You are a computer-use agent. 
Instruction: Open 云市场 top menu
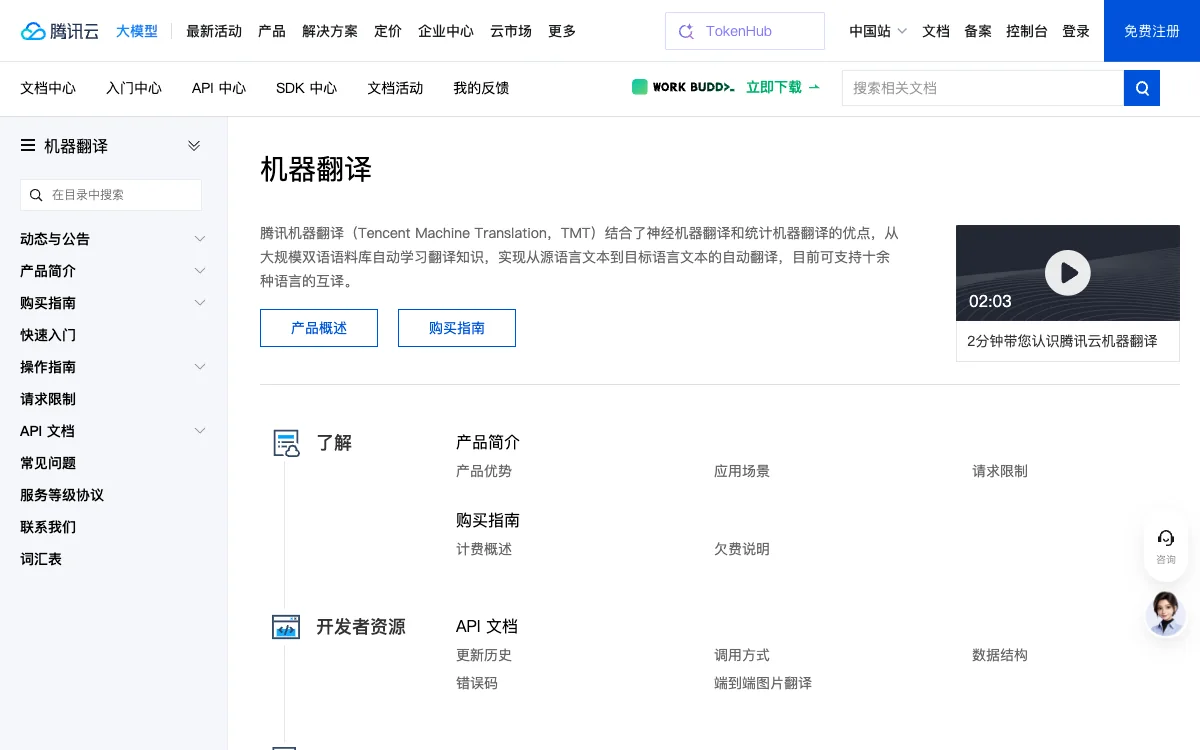coord(511,31)
